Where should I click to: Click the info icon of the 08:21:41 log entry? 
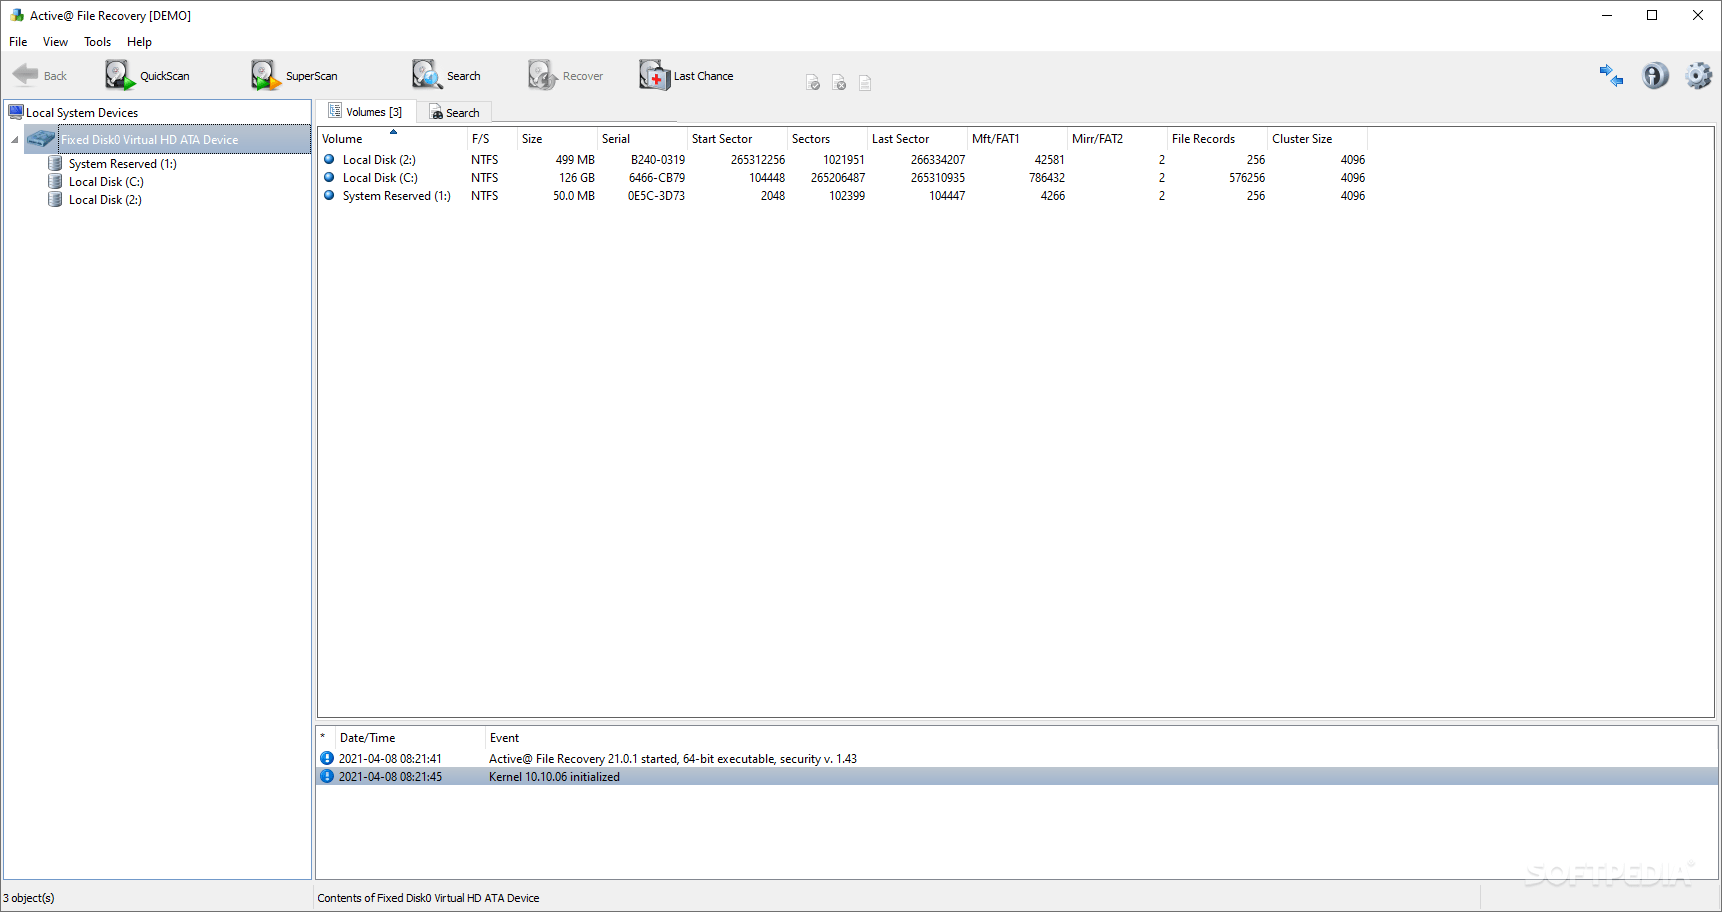[x=327, y=758]
